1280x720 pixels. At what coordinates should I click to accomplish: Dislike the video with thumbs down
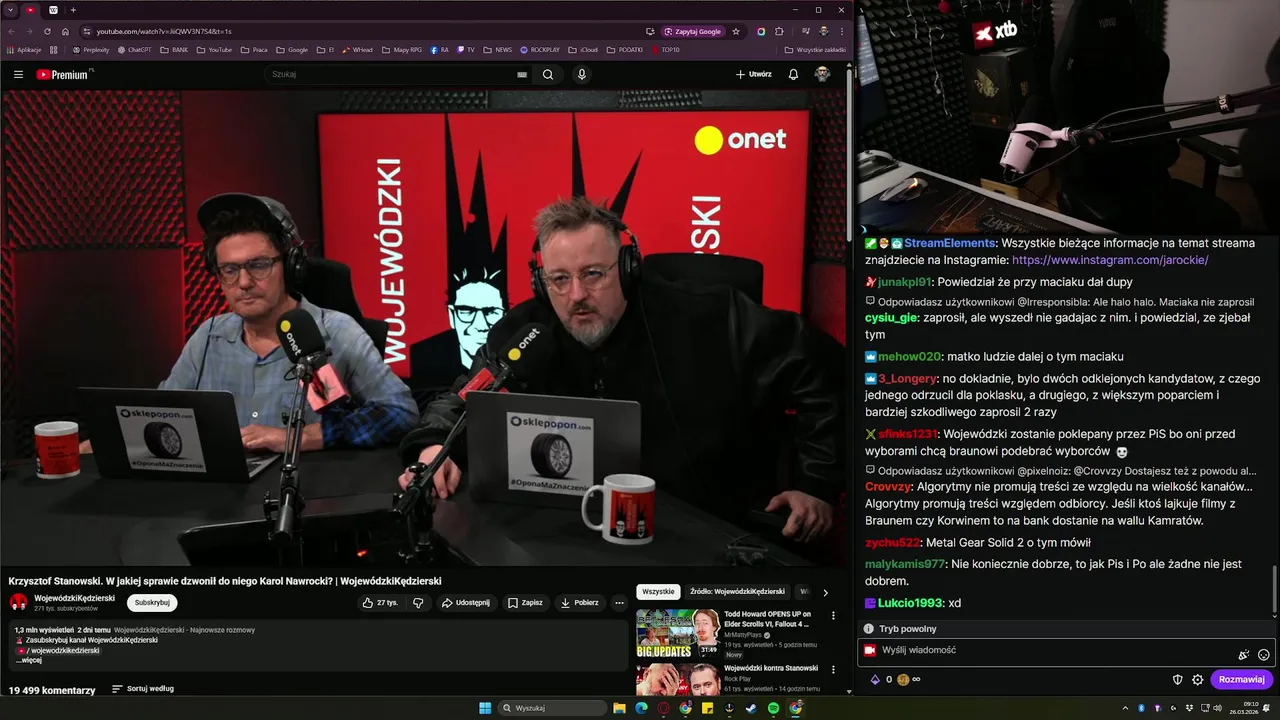pos(418,603)
